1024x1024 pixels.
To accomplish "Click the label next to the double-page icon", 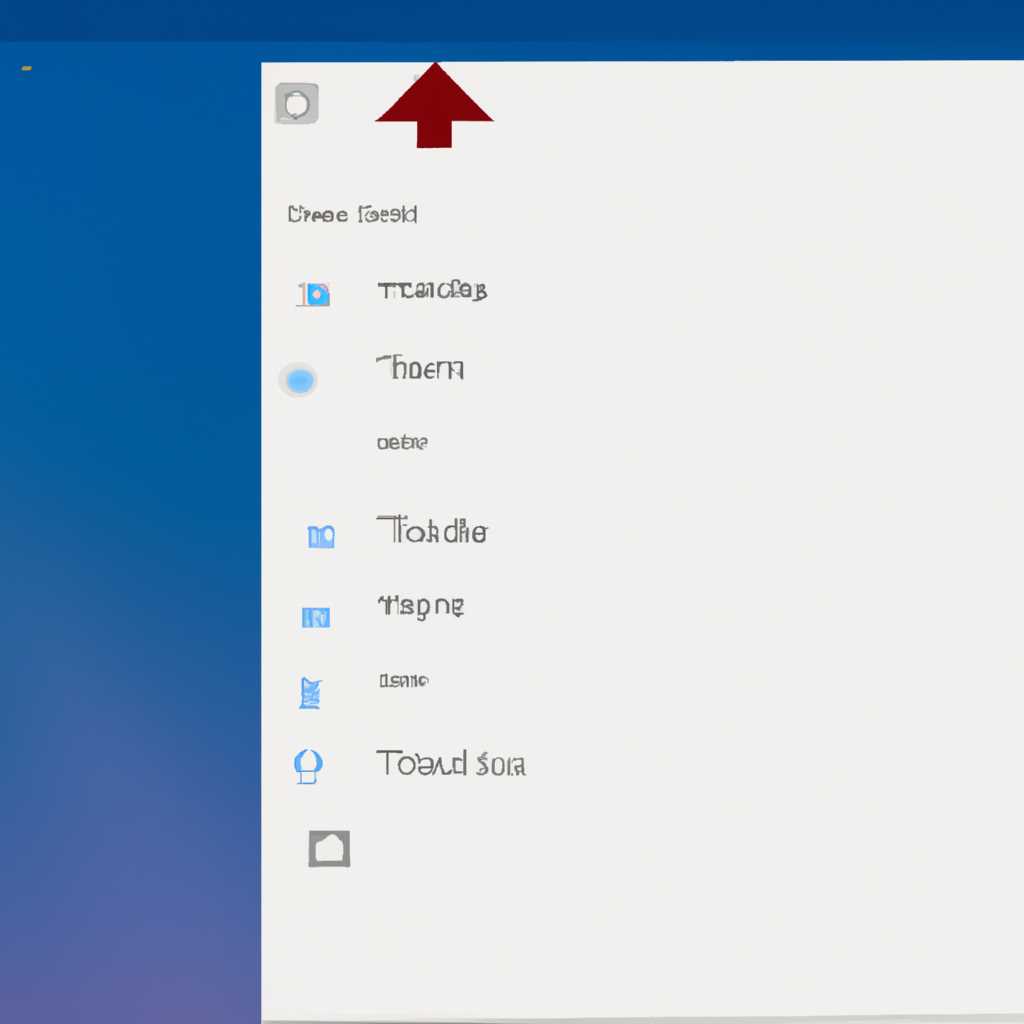I will pyautogui.click(x=432, y=530).
